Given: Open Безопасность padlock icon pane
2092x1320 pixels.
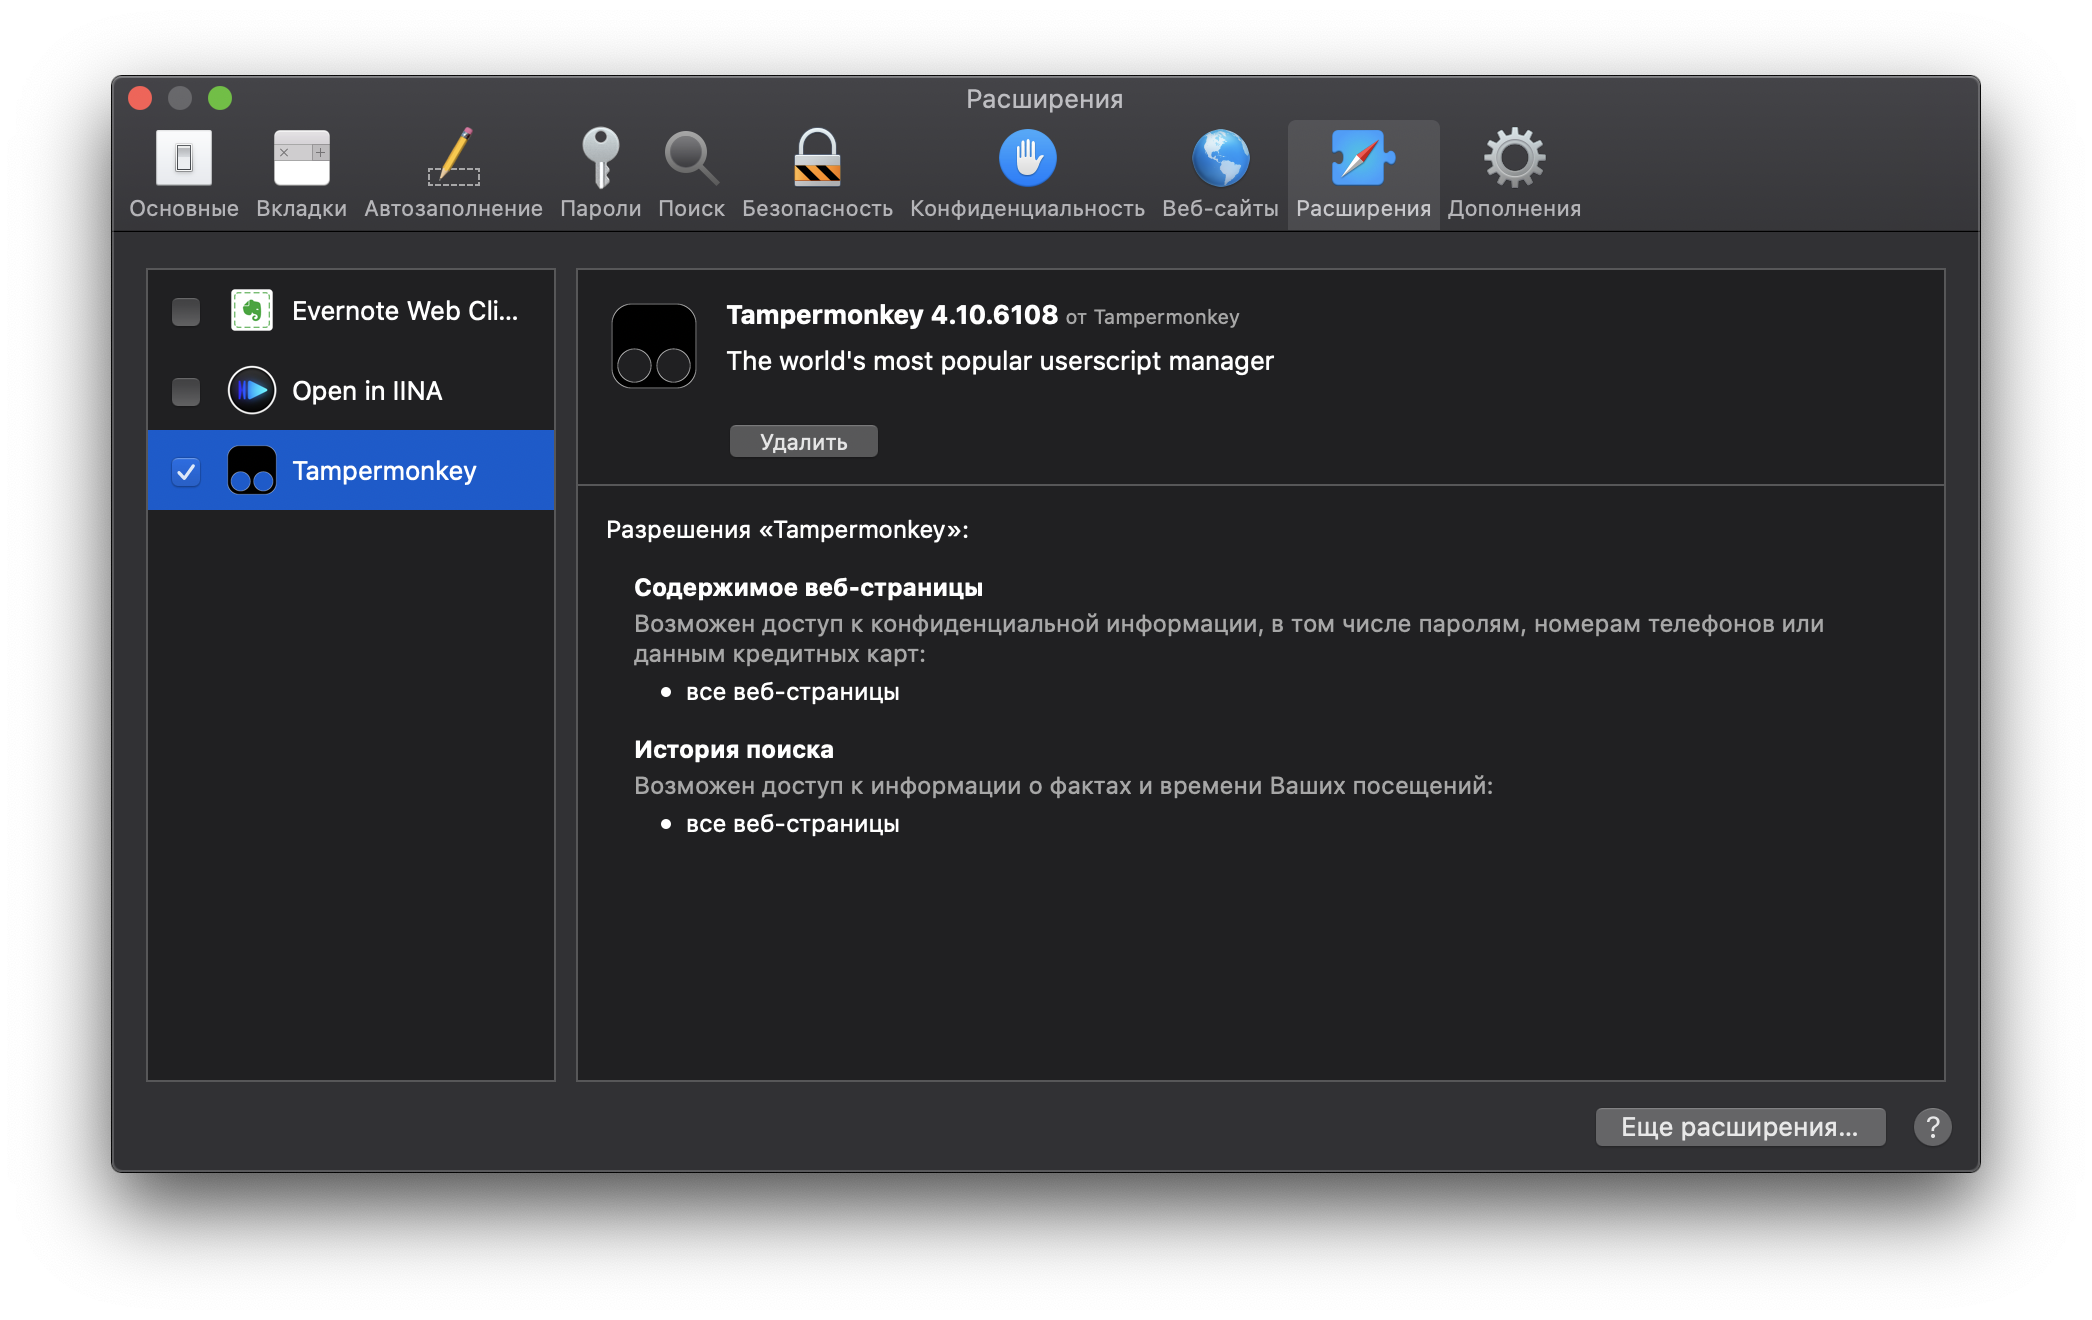Looking at the screenshot, I should tap(817, 159).
